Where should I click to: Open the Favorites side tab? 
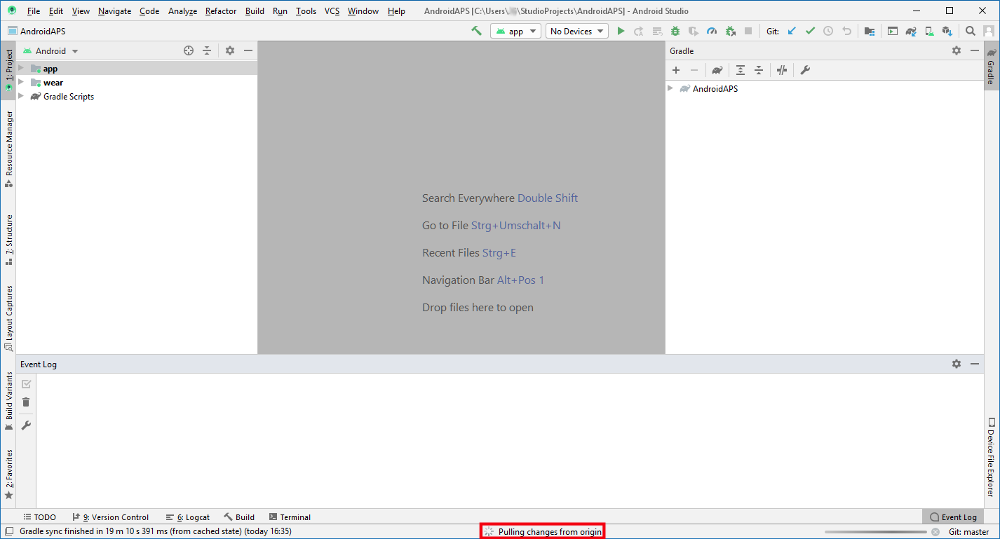point(9,474)
